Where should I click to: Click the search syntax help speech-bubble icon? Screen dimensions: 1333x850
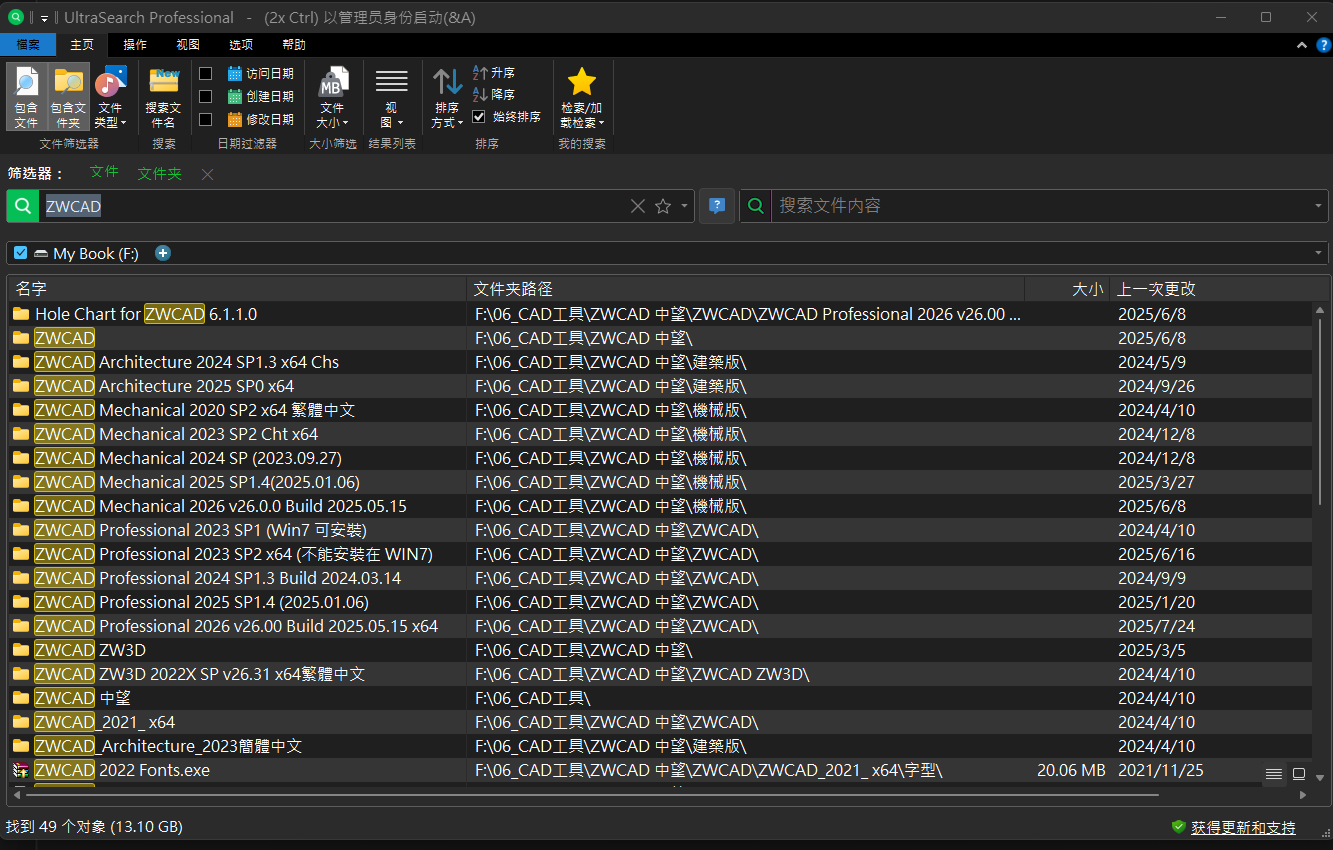717,206
